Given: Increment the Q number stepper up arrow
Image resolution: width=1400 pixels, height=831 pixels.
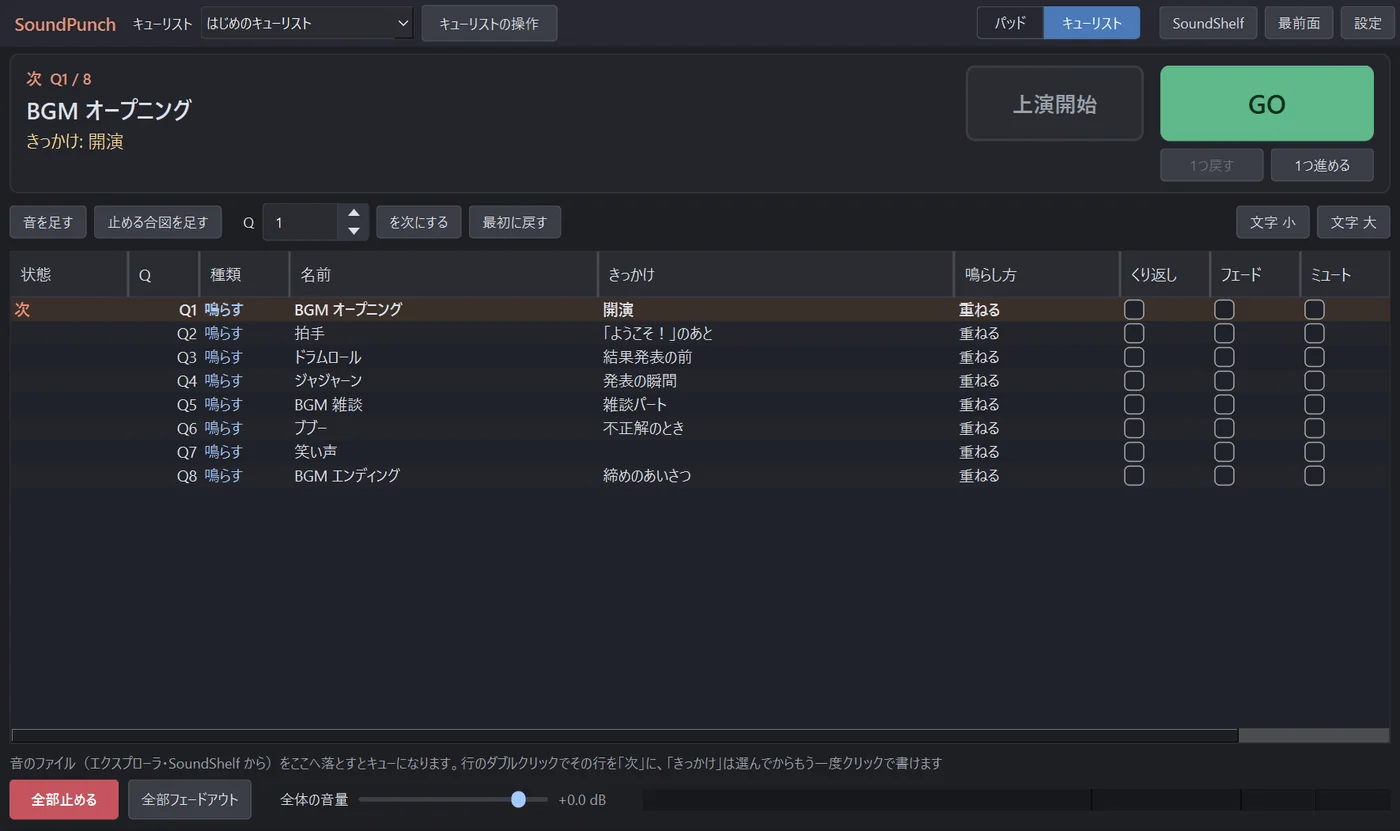Looking at the screenshot, I should coord(353,213).
